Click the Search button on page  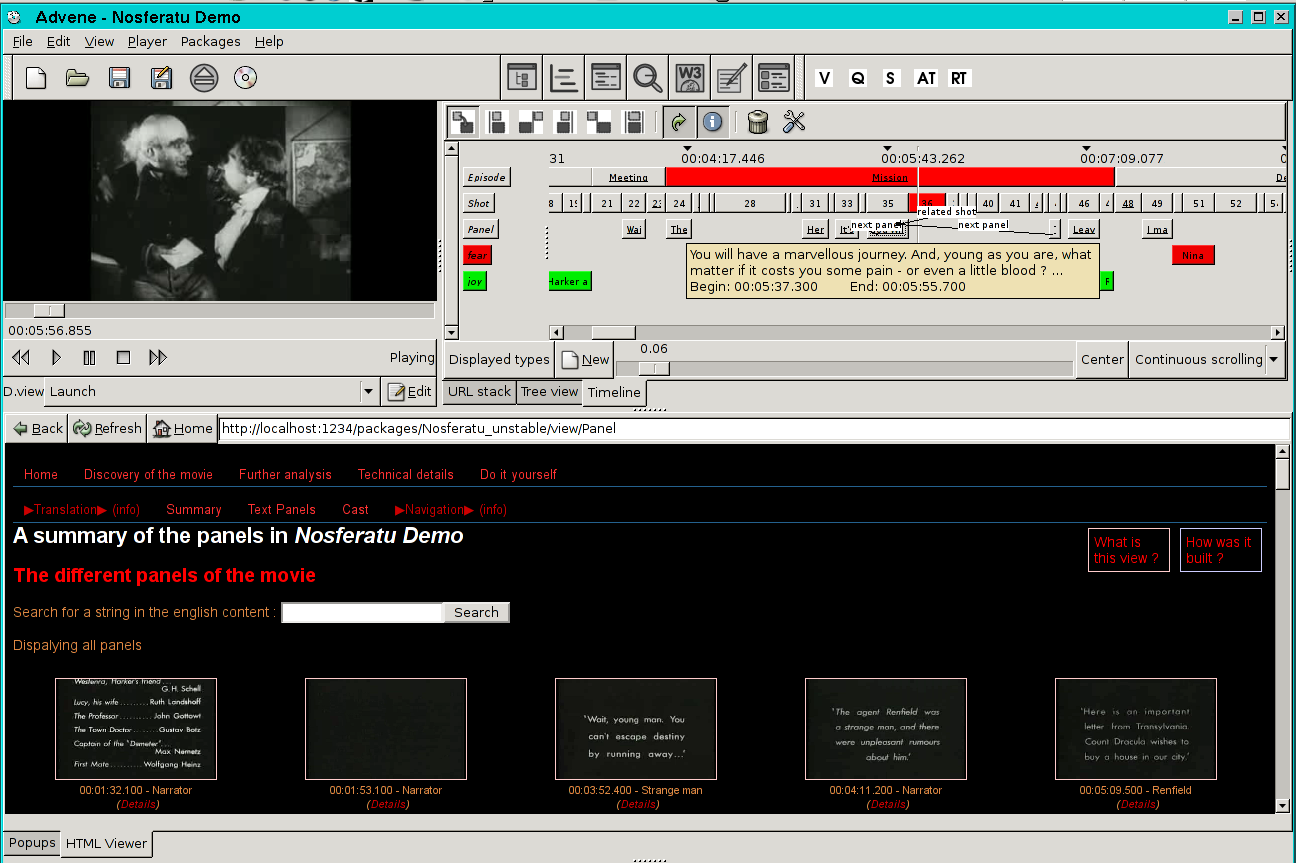tap(476, 612)
